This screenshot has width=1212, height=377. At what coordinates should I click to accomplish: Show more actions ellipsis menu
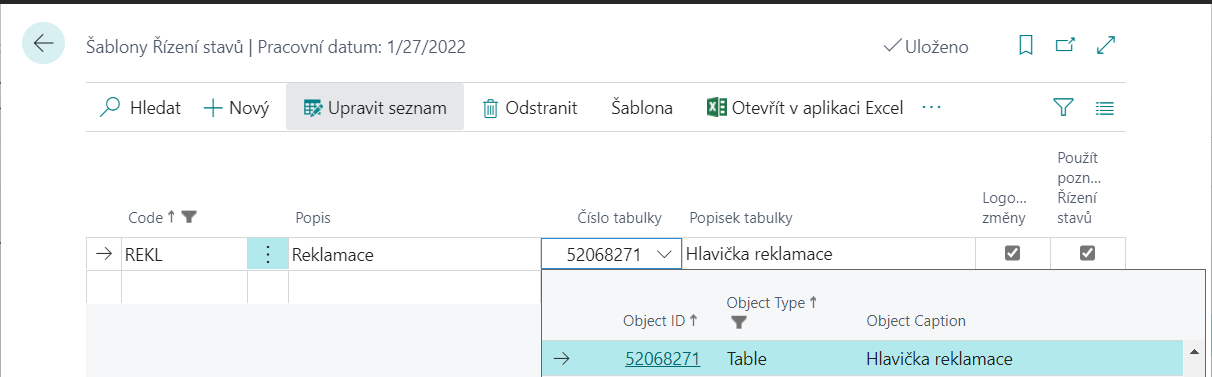(x=932, y=107)
